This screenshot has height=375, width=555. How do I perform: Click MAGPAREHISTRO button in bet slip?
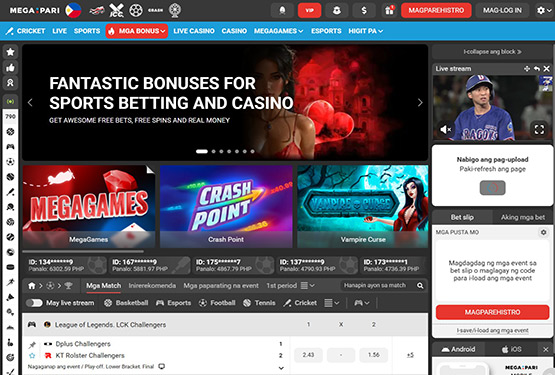(x=492, y=312)
